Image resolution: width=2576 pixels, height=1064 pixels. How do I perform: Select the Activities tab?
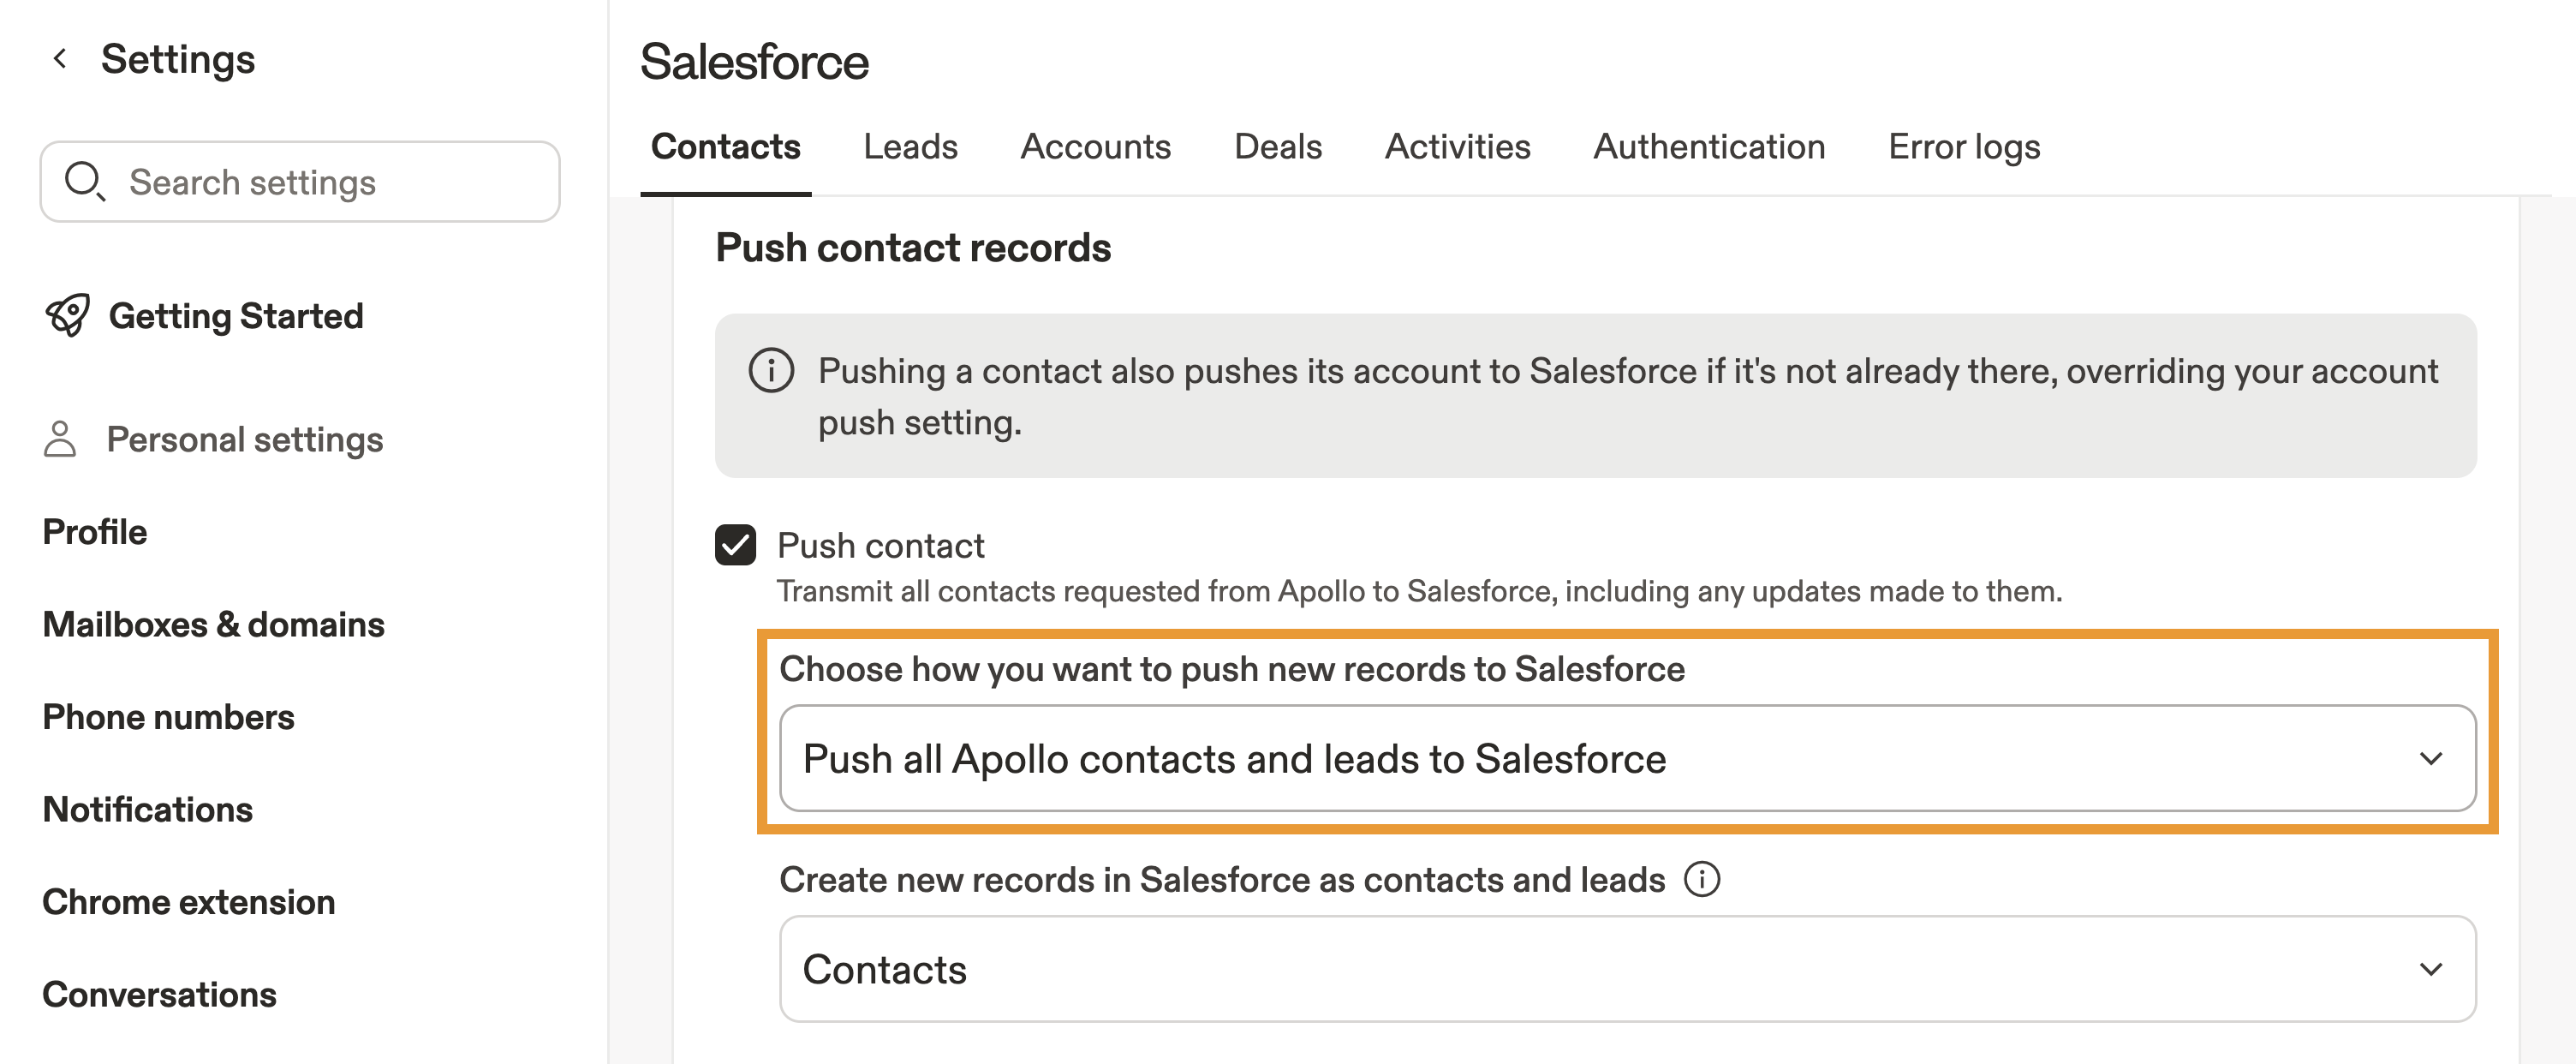click(x=1457, y=147)
